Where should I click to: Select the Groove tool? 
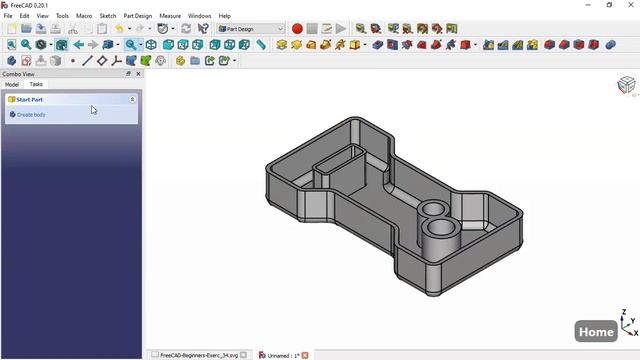pos(407,45)
